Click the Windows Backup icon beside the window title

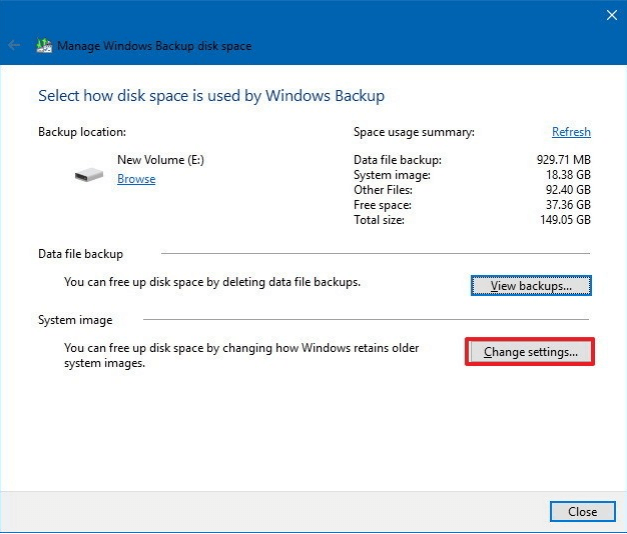pos(44,46)
